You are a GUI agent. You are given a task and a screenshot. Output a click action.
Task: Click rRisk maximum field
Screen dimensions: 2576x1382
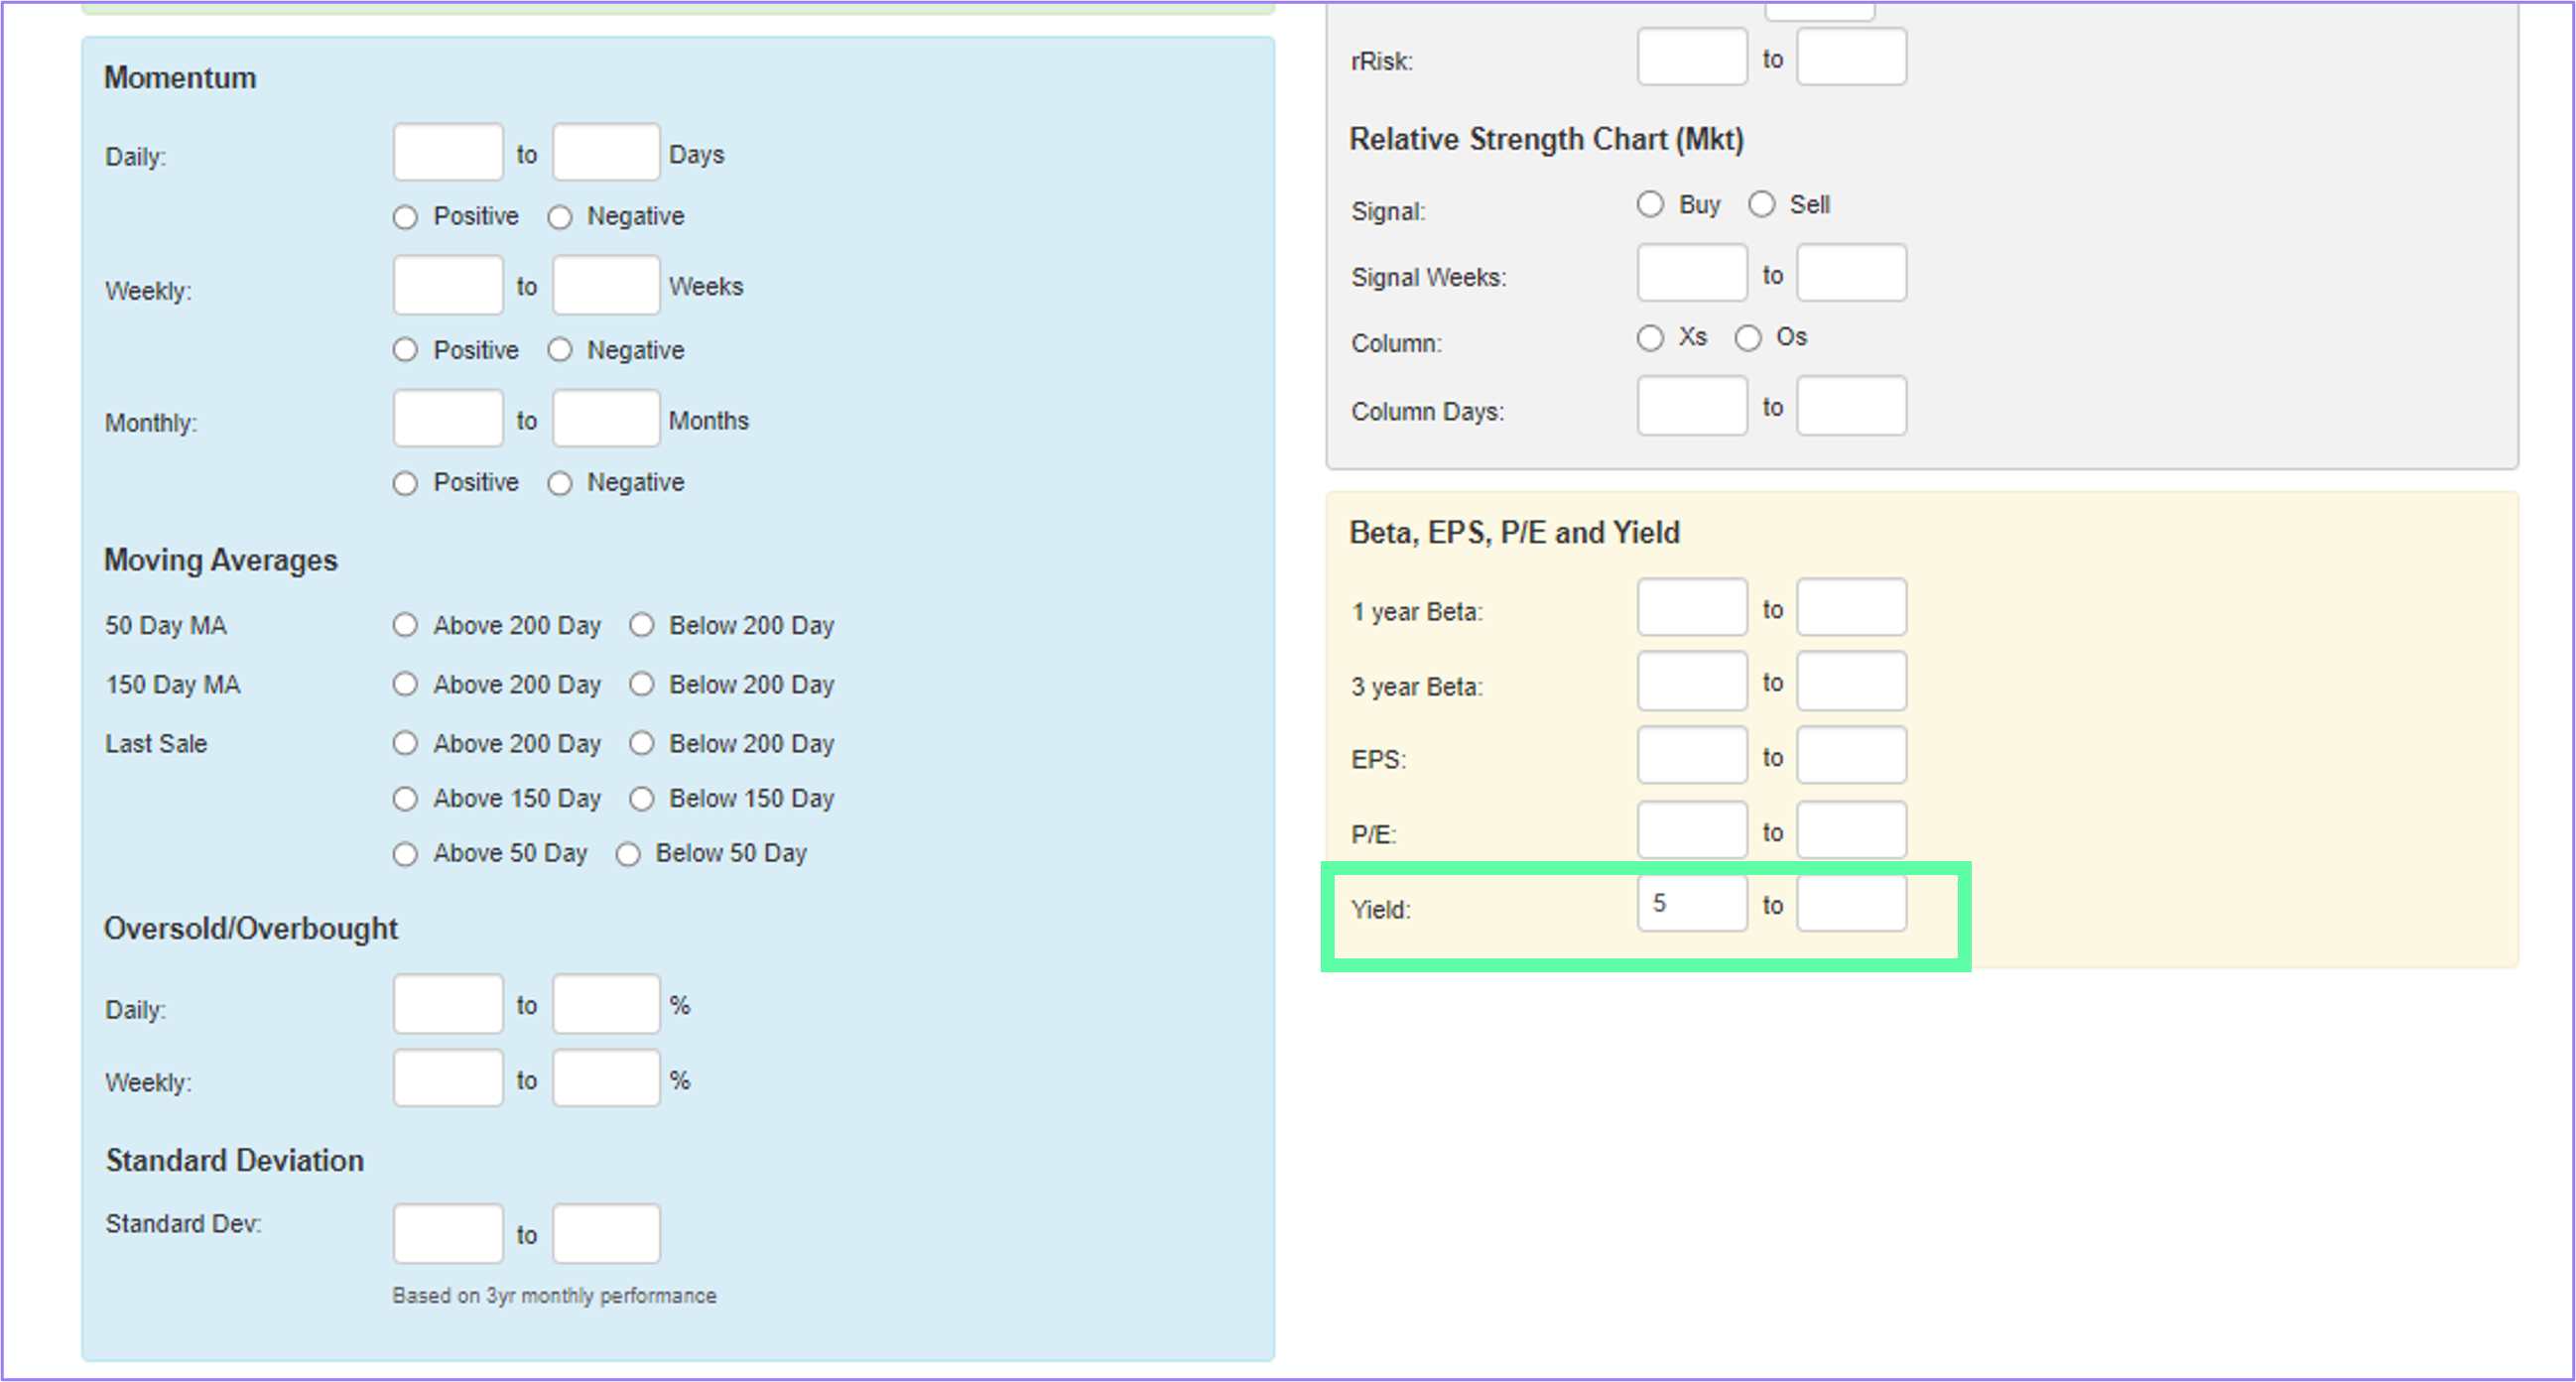[x=1851, y=56]
